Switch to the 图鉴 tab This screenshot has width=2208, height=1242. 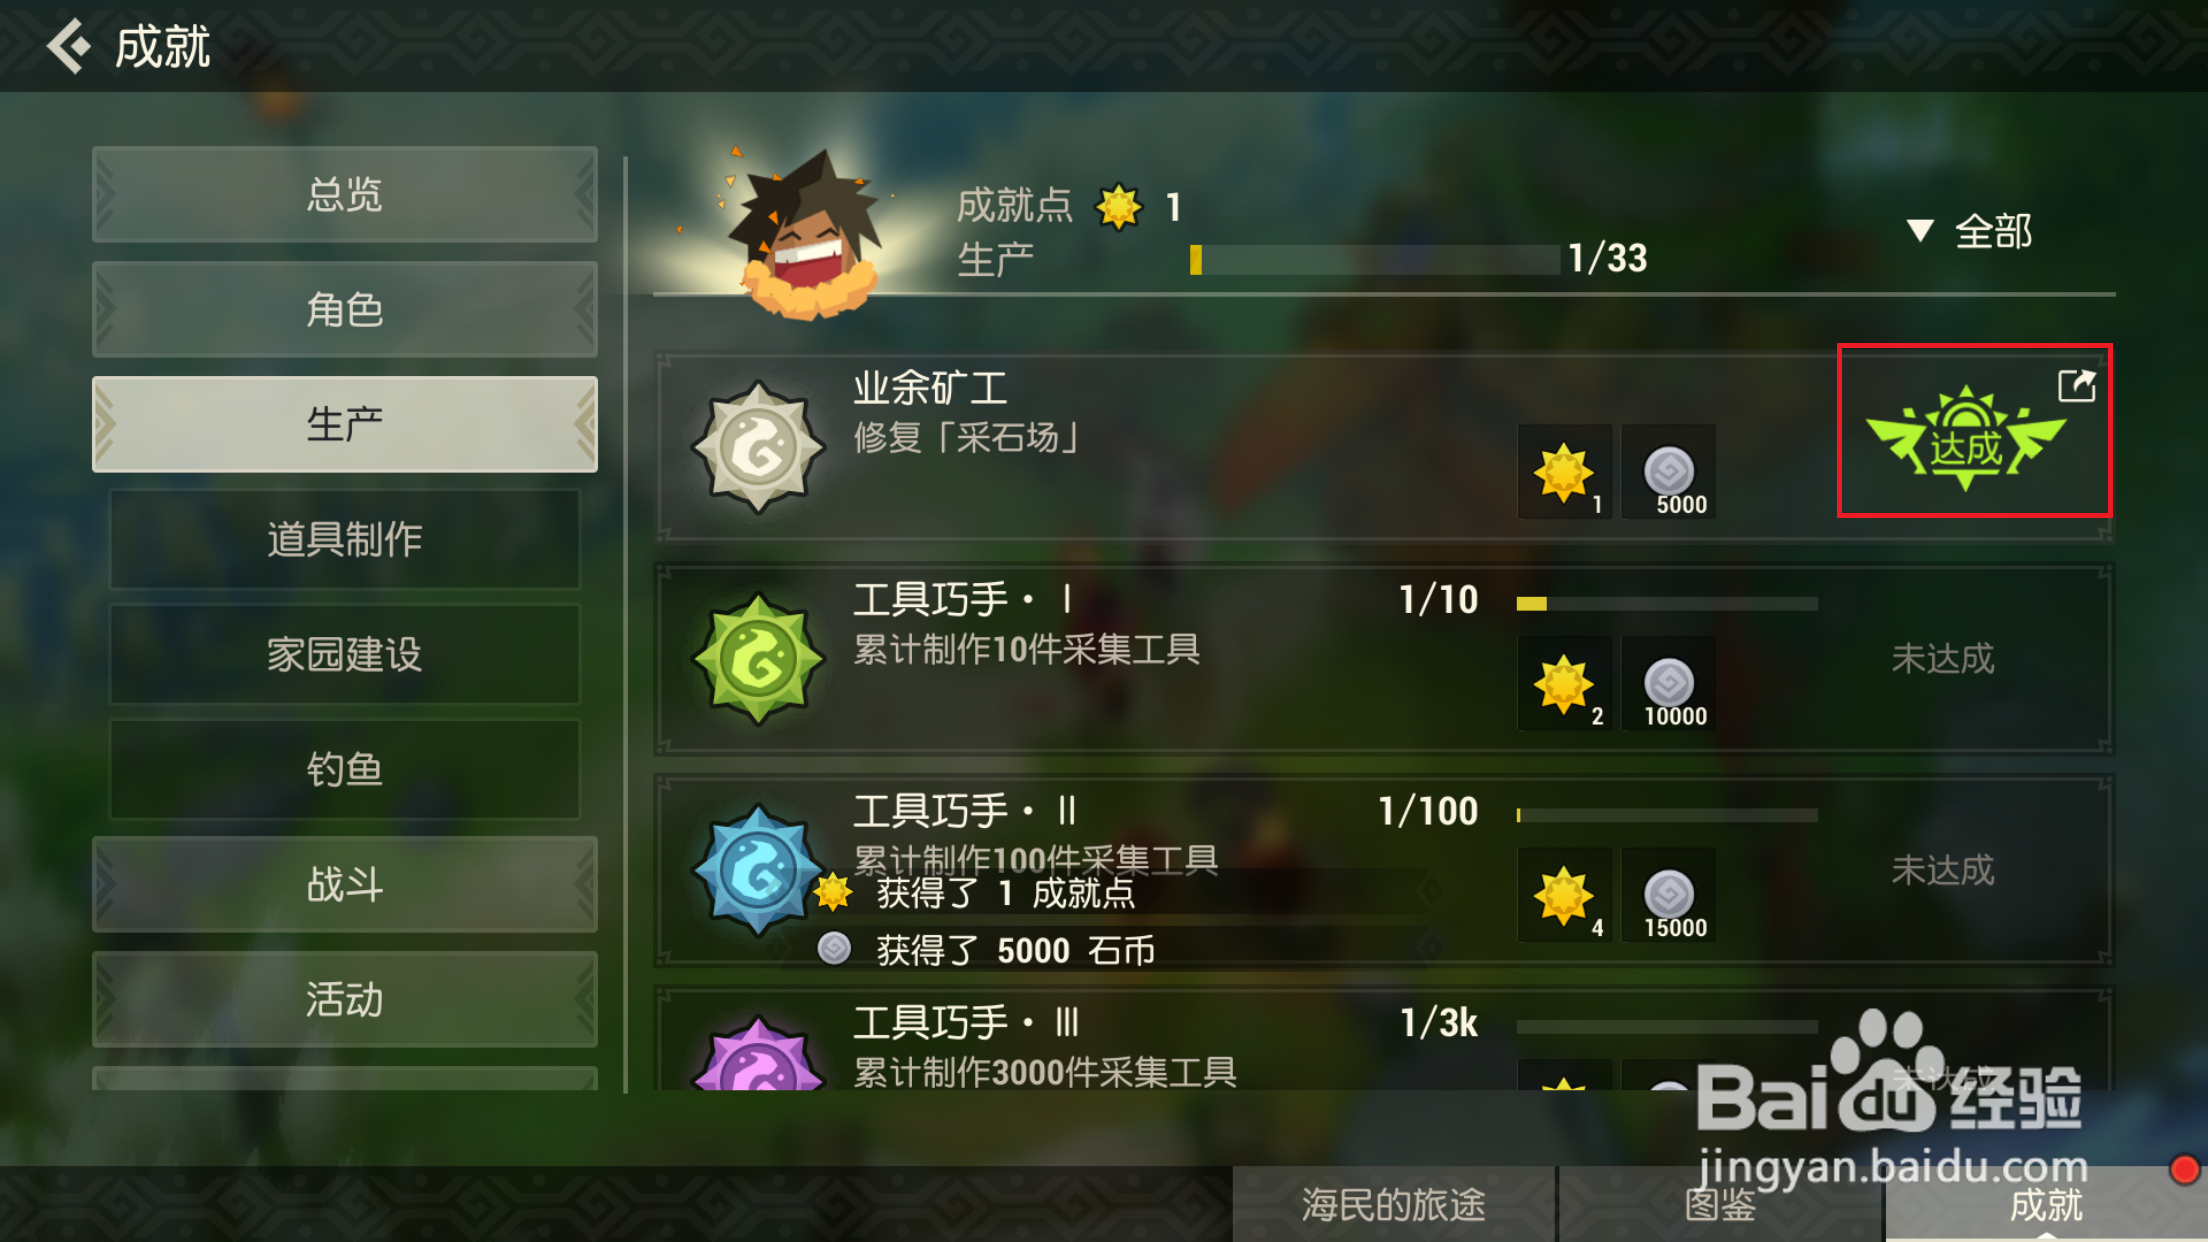pos(1720,1204)
